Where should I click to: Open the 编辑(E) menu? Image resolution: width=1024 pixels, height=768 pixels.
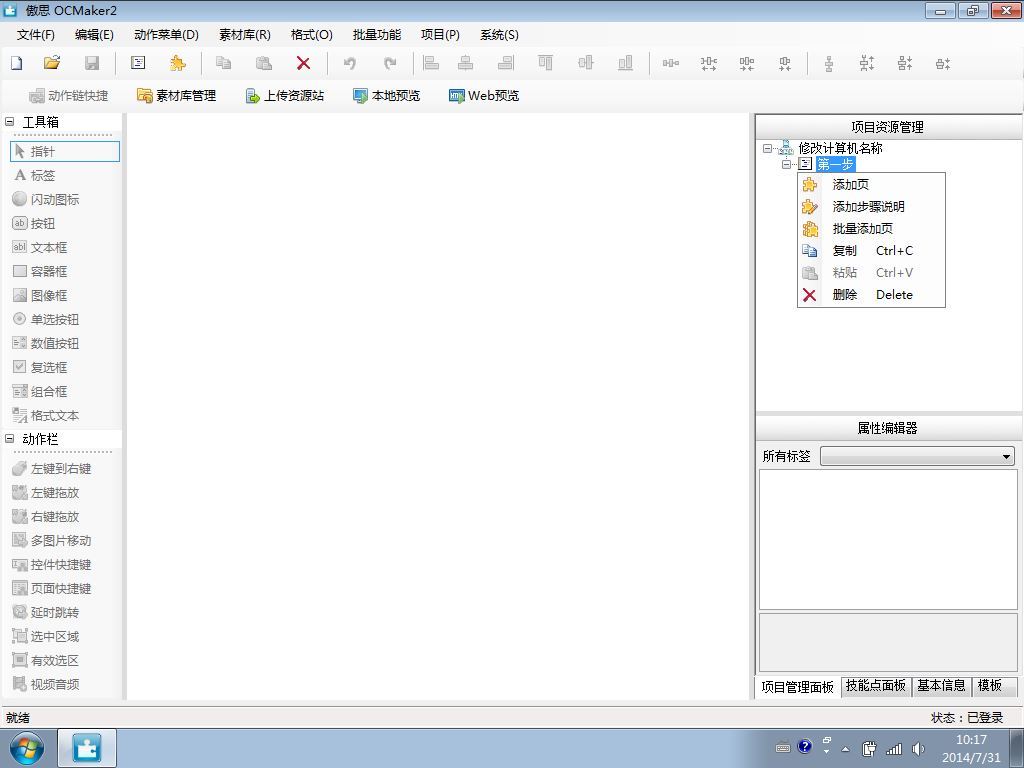(94, 35)
